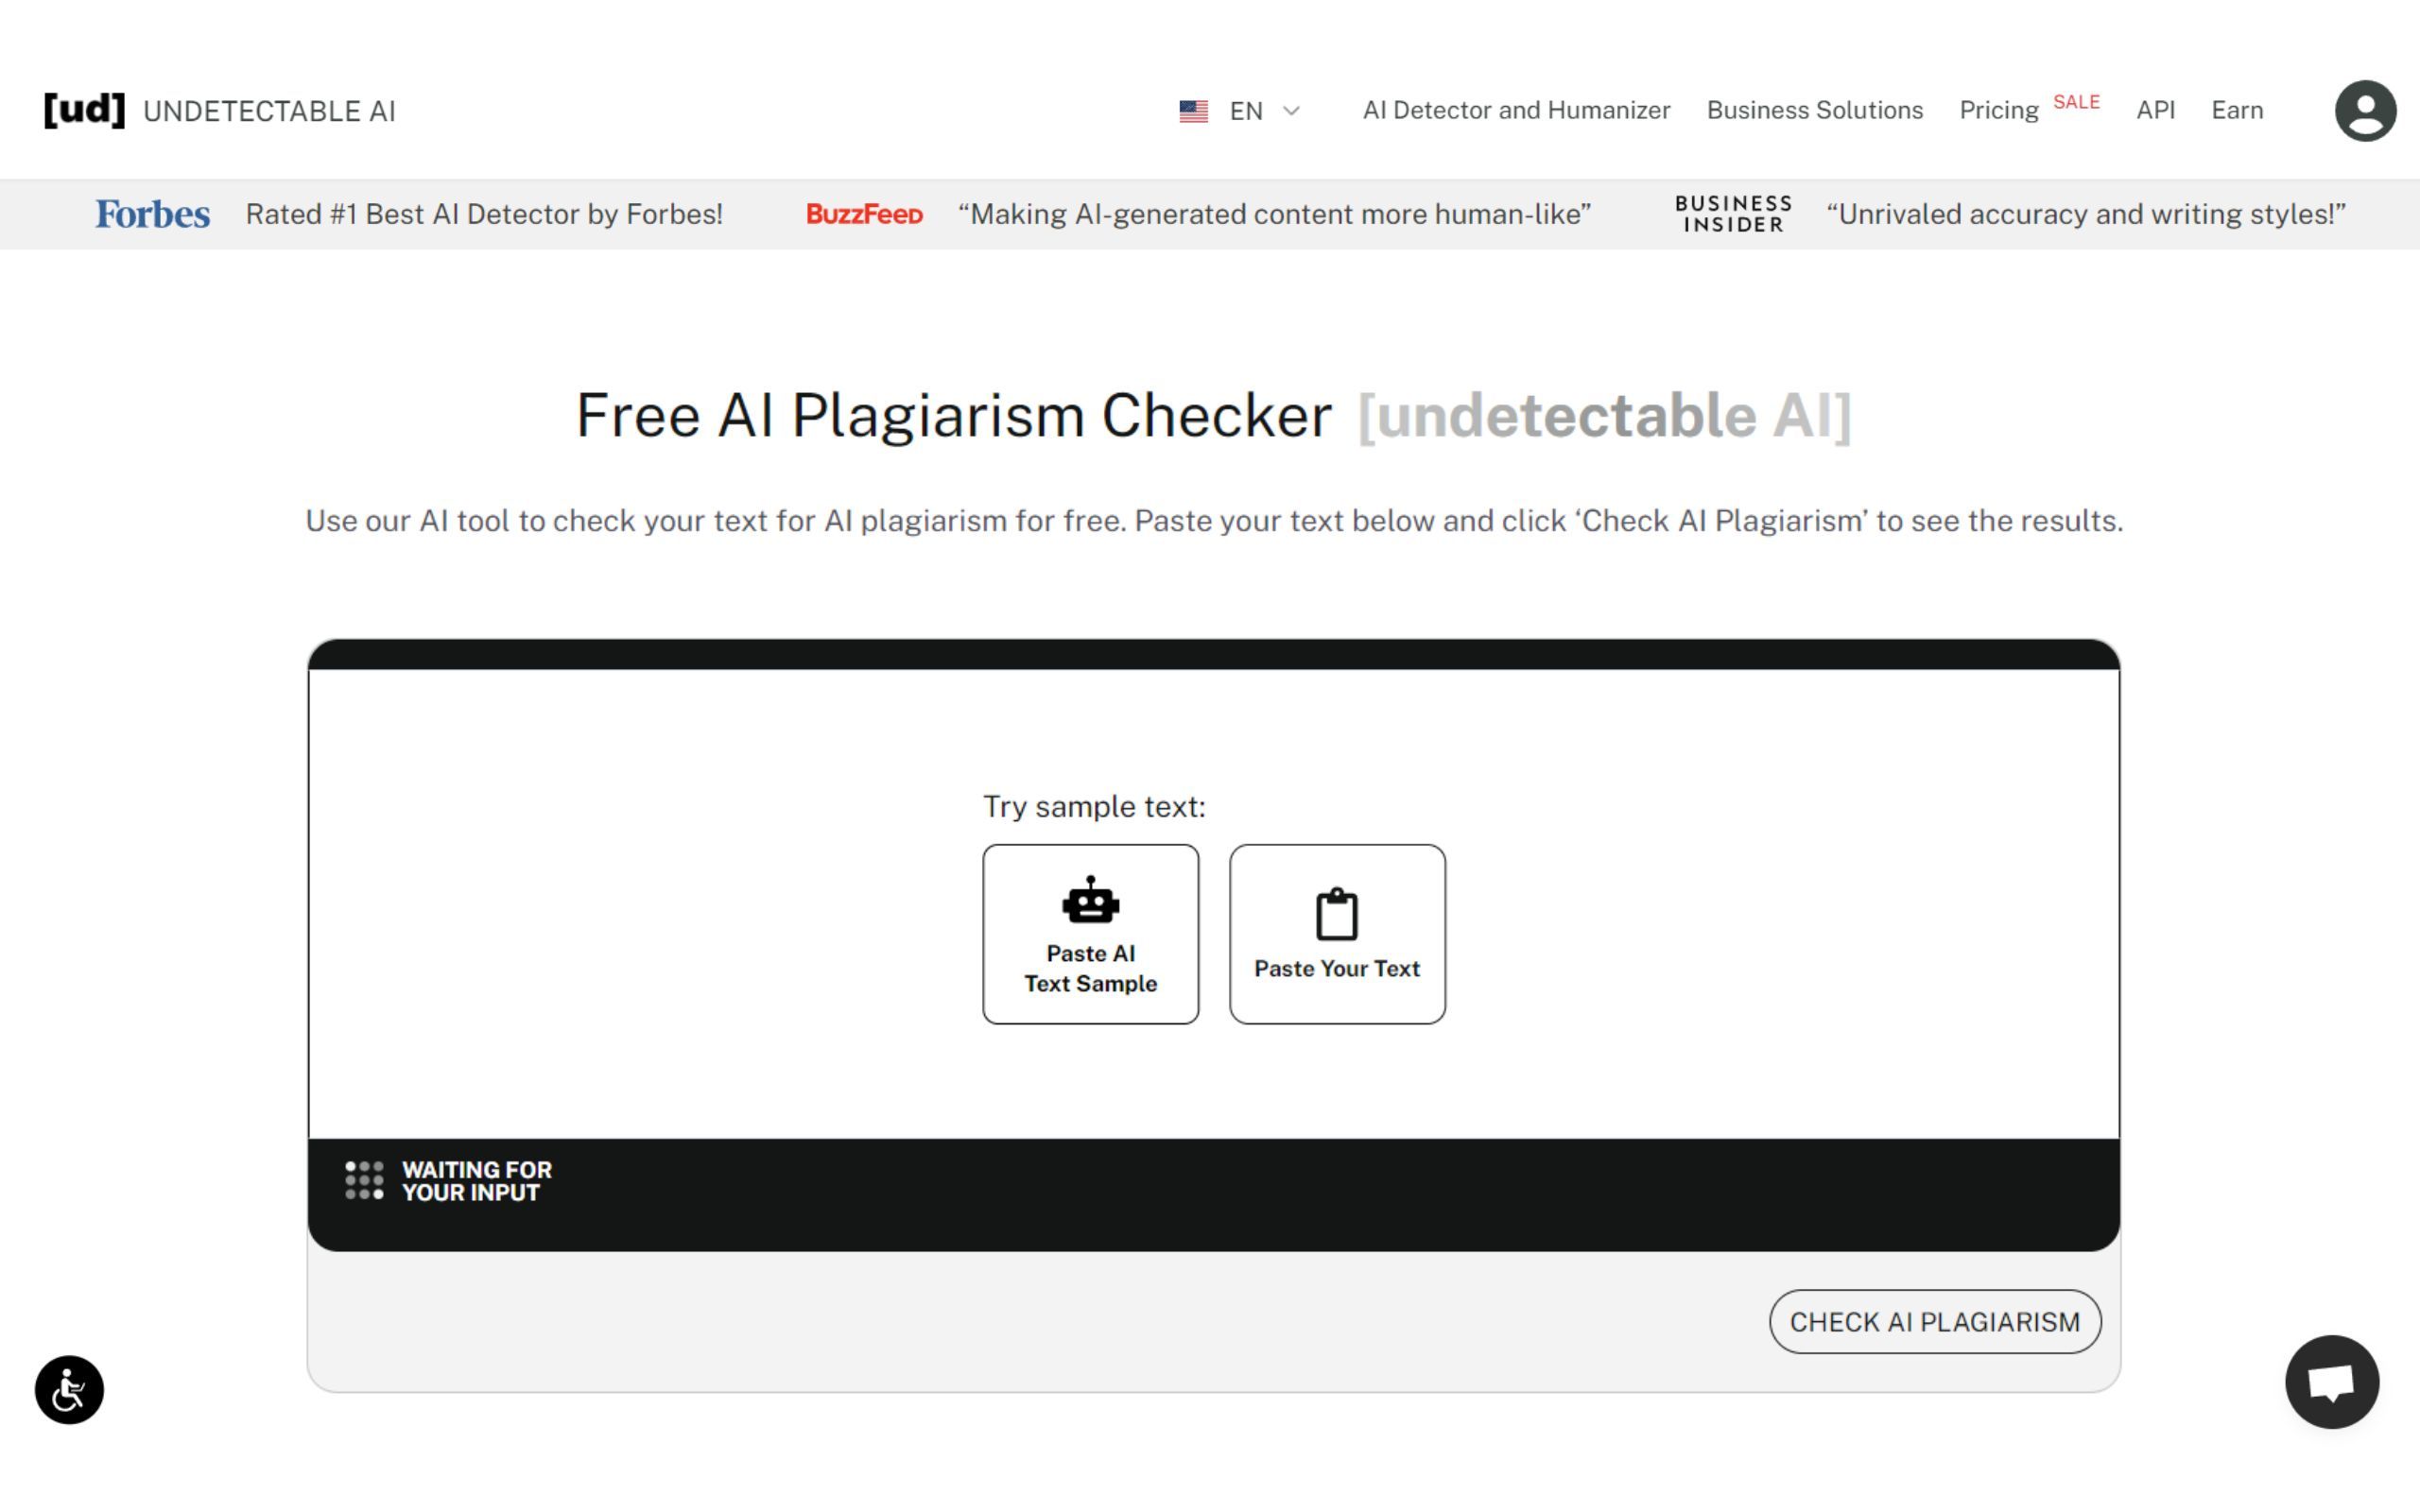Open the Earn link
2420x1512 pixels.
click(x=2236, y=110)
